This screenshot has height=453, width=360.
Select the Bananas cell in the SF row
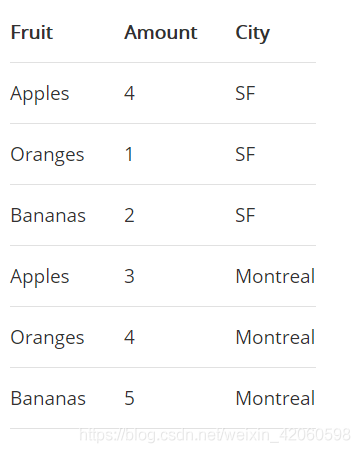(x=48, y=215)
